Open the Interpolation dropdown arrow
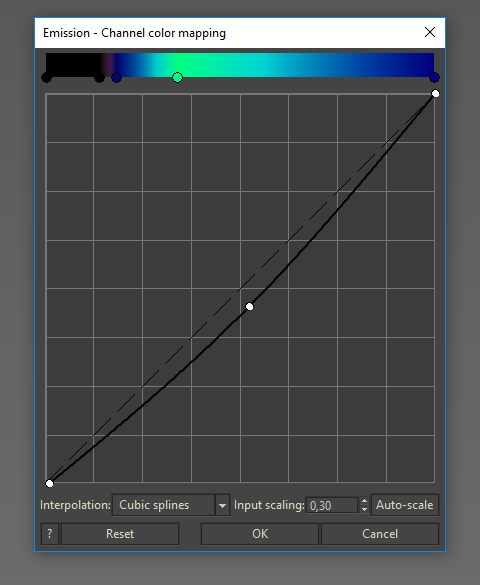The height and width of the screenshot is (585, 480). pos(222,505)
